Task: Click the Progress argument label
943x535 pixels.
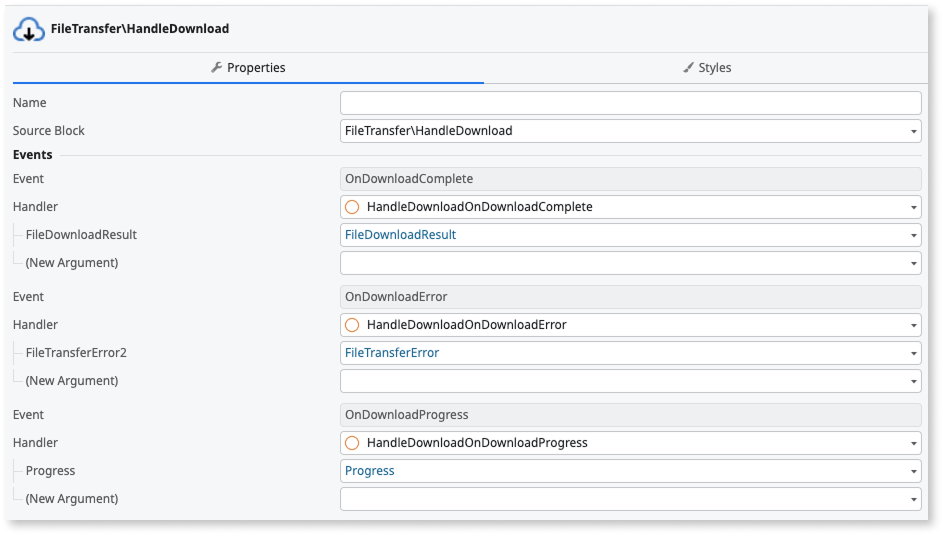Action: (51, 471)
